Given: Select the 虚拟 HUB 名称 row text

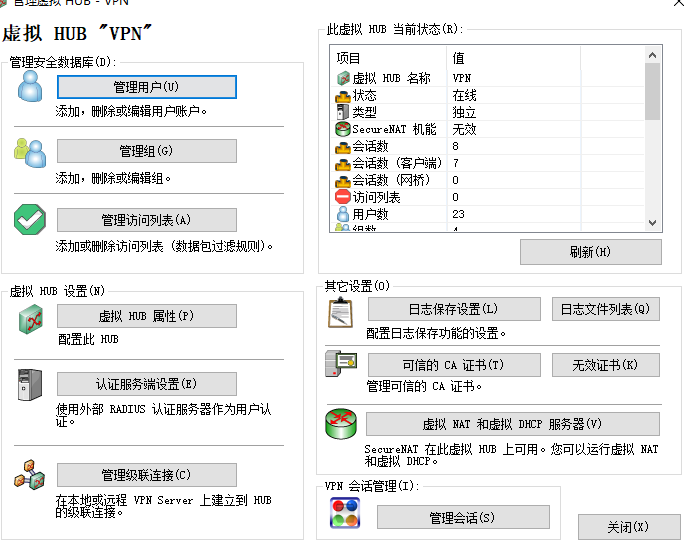Looking at the screenshot, I should click(x=392, y=78).
